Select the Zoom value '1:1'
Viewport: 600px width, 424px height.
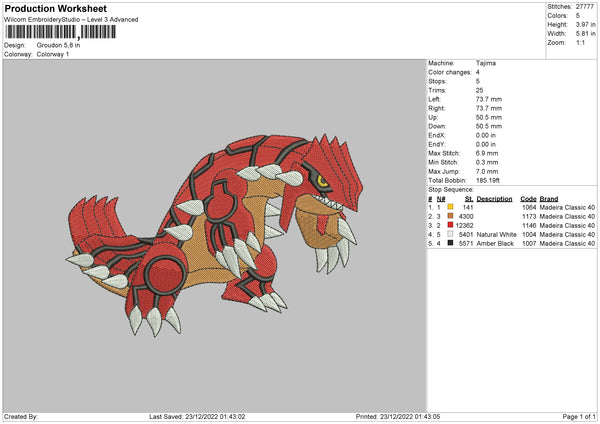coord(580,42)
